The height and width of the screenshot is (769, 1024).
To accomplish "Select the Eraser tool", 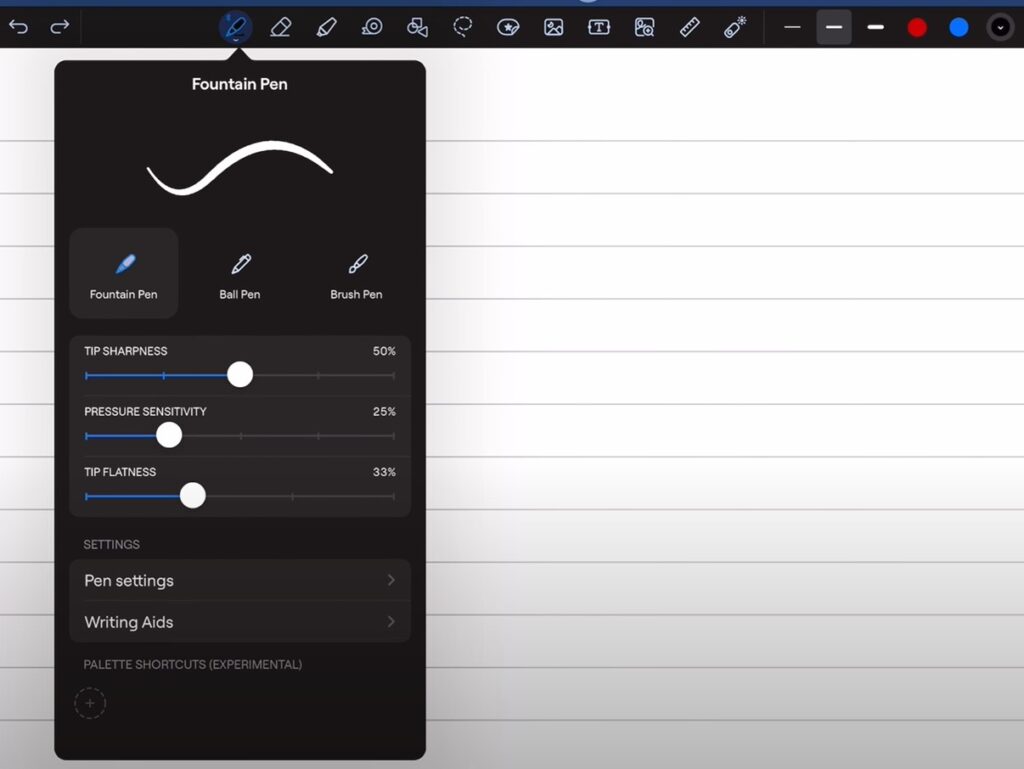I will [x=280, y=27].
